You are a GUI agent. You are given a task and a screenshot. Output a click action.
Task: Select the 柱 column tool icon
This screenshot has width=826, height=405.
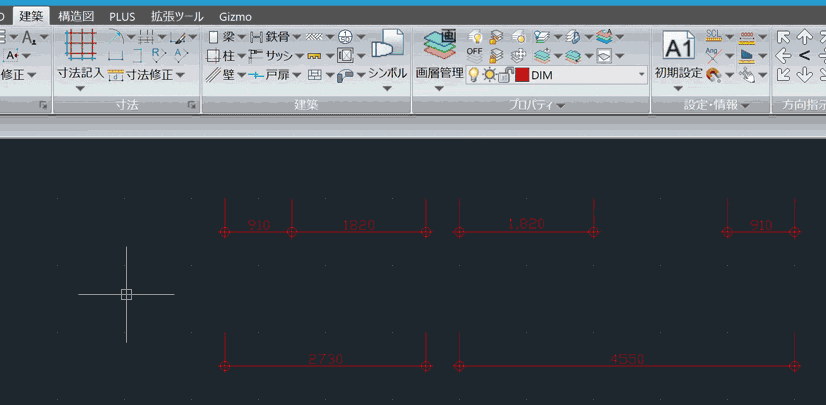[x=213, y=55]
